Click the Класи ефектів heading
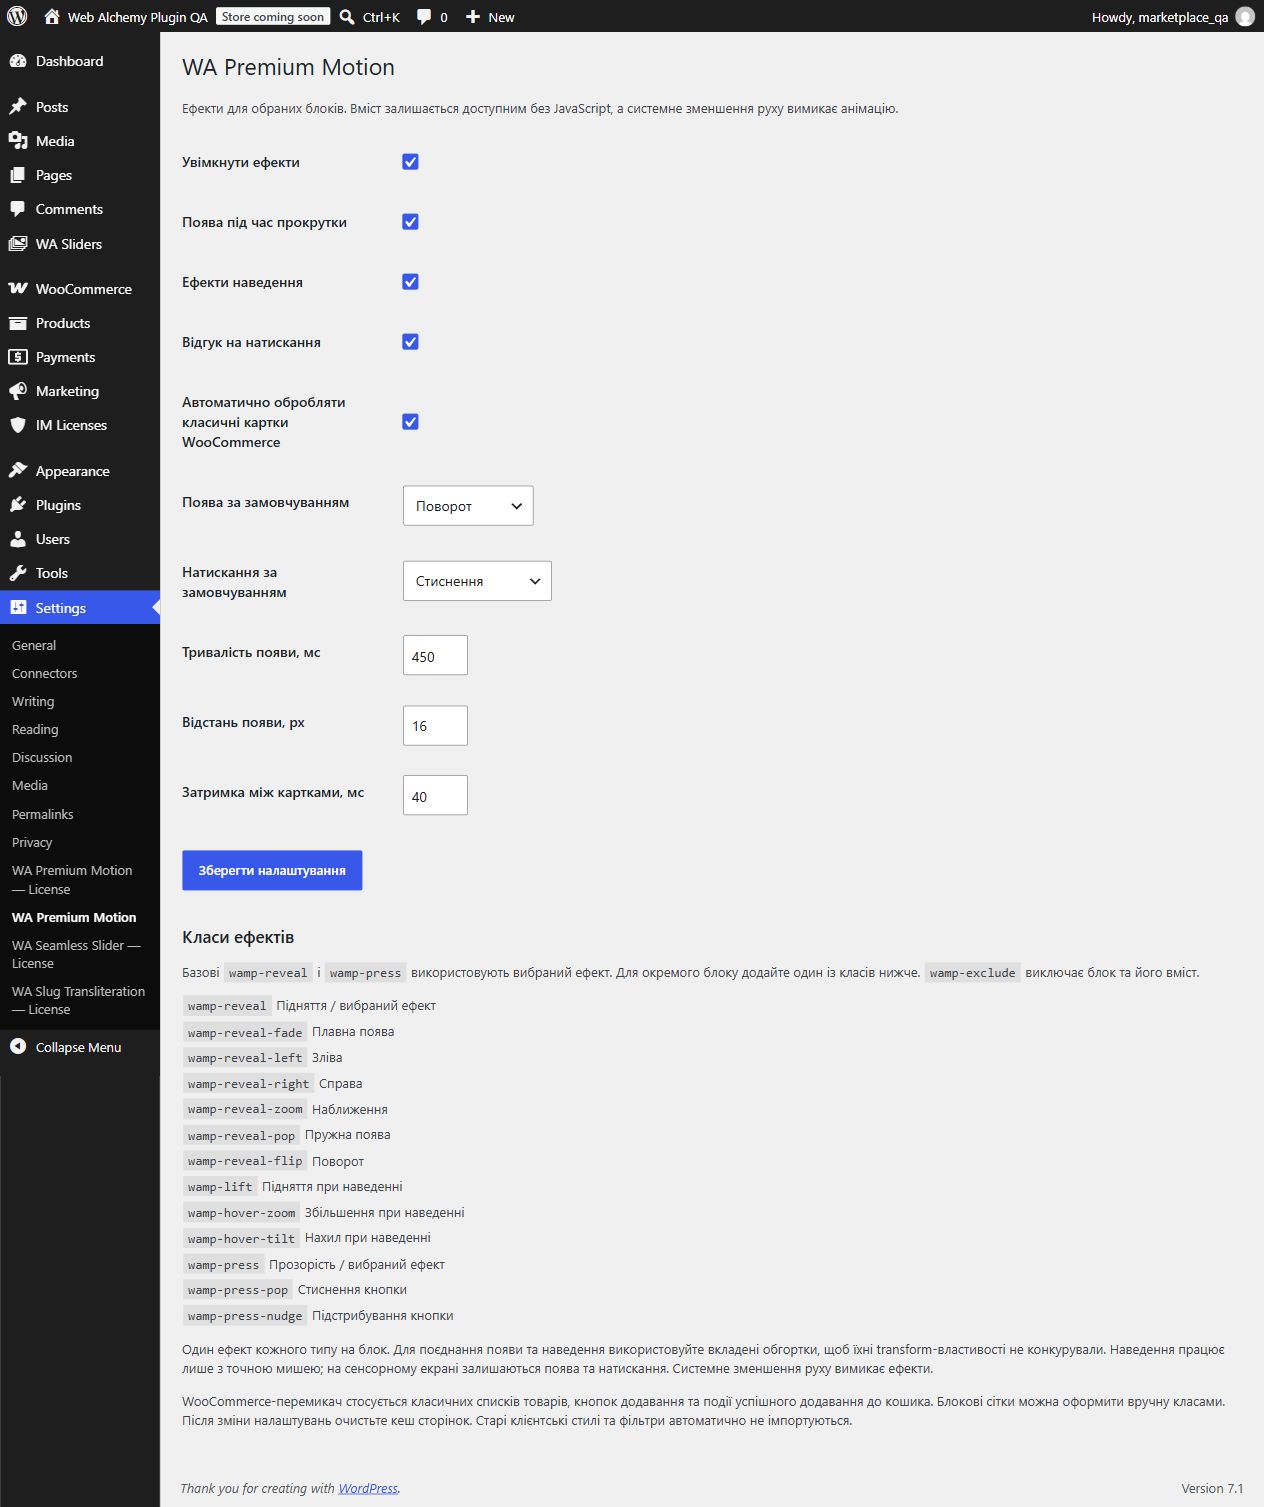 238,937
